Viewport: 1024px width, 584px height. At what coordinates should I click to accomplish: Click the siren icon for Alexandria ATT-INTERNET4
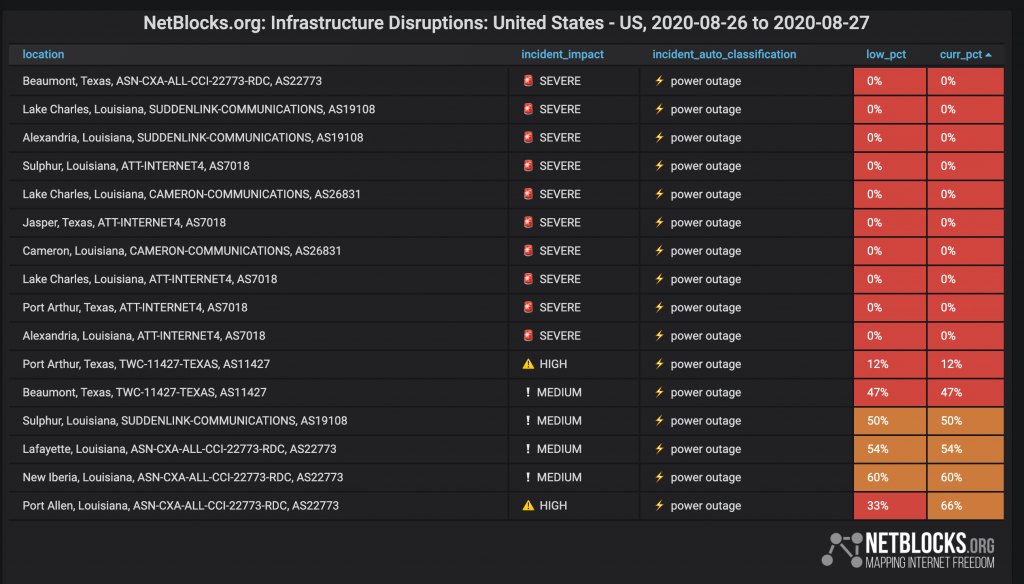click(x=528, y=336)
